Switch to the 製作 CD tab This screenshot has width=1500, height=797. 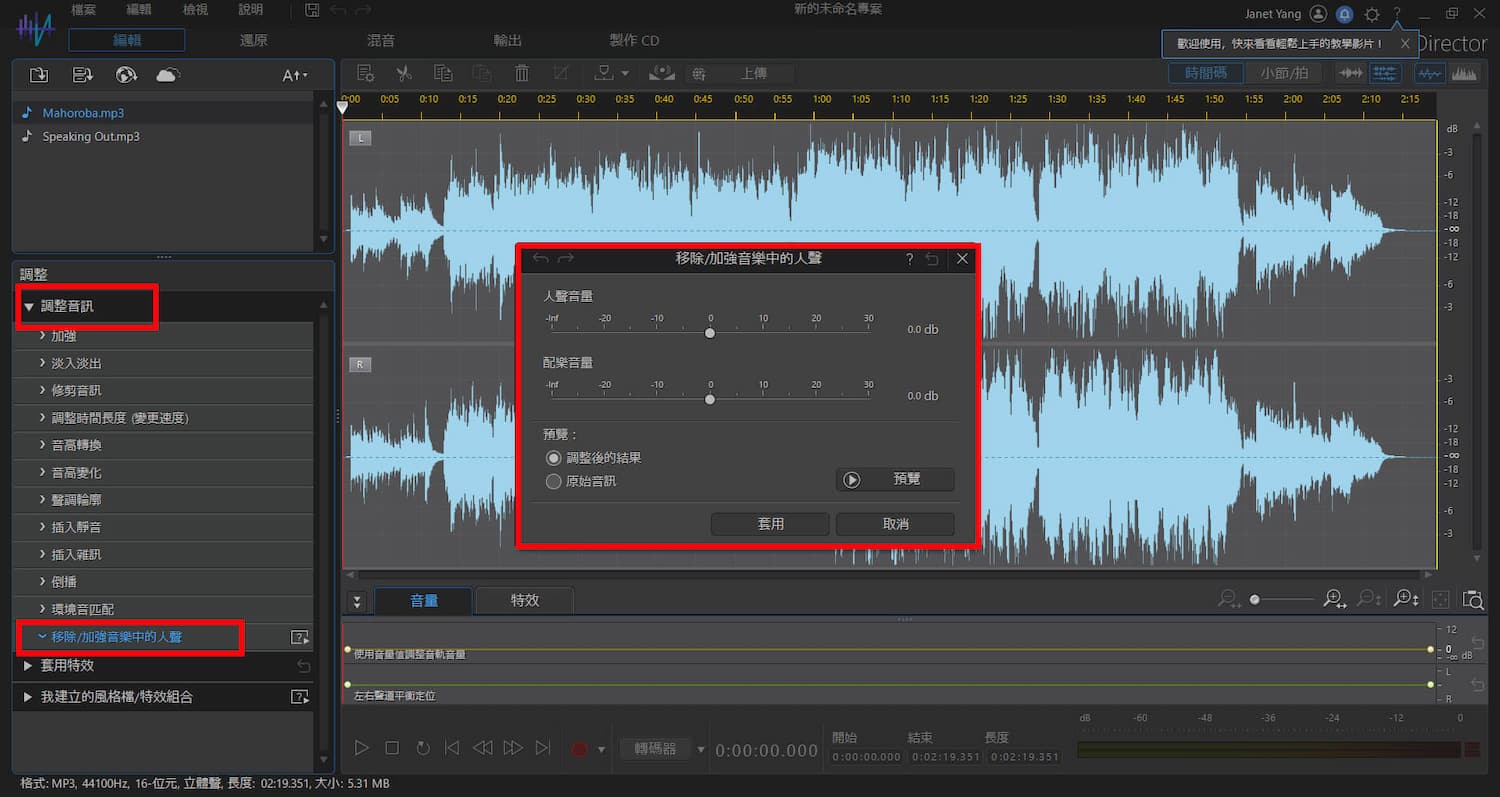634,40
